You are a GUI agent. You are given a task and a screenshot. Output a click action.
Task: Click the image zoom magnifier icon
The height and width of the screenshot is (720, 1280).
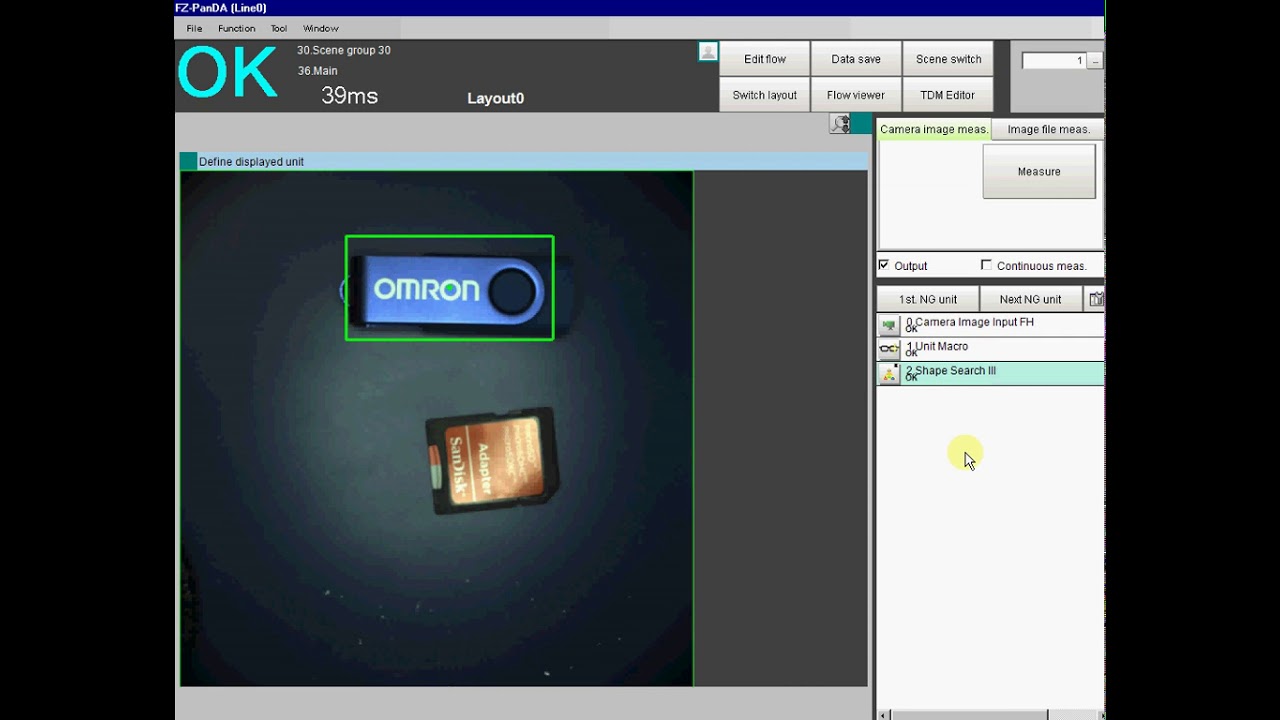point(840,124)
